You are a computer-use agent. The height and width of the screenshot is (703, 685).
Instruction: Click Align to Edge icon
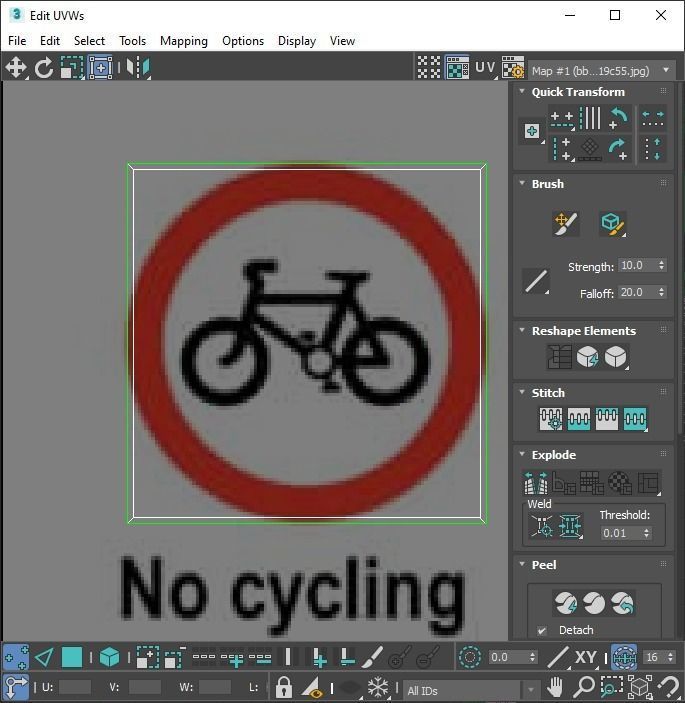point(590,149)
